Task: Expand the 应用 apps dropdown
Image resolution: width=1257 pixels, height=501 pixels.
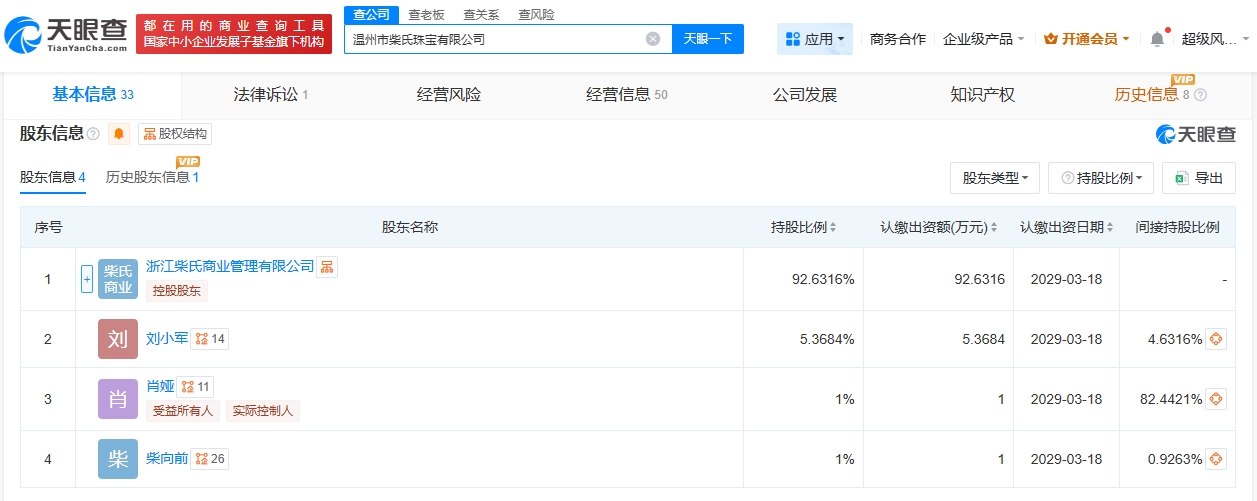Action: coord(814,39)
